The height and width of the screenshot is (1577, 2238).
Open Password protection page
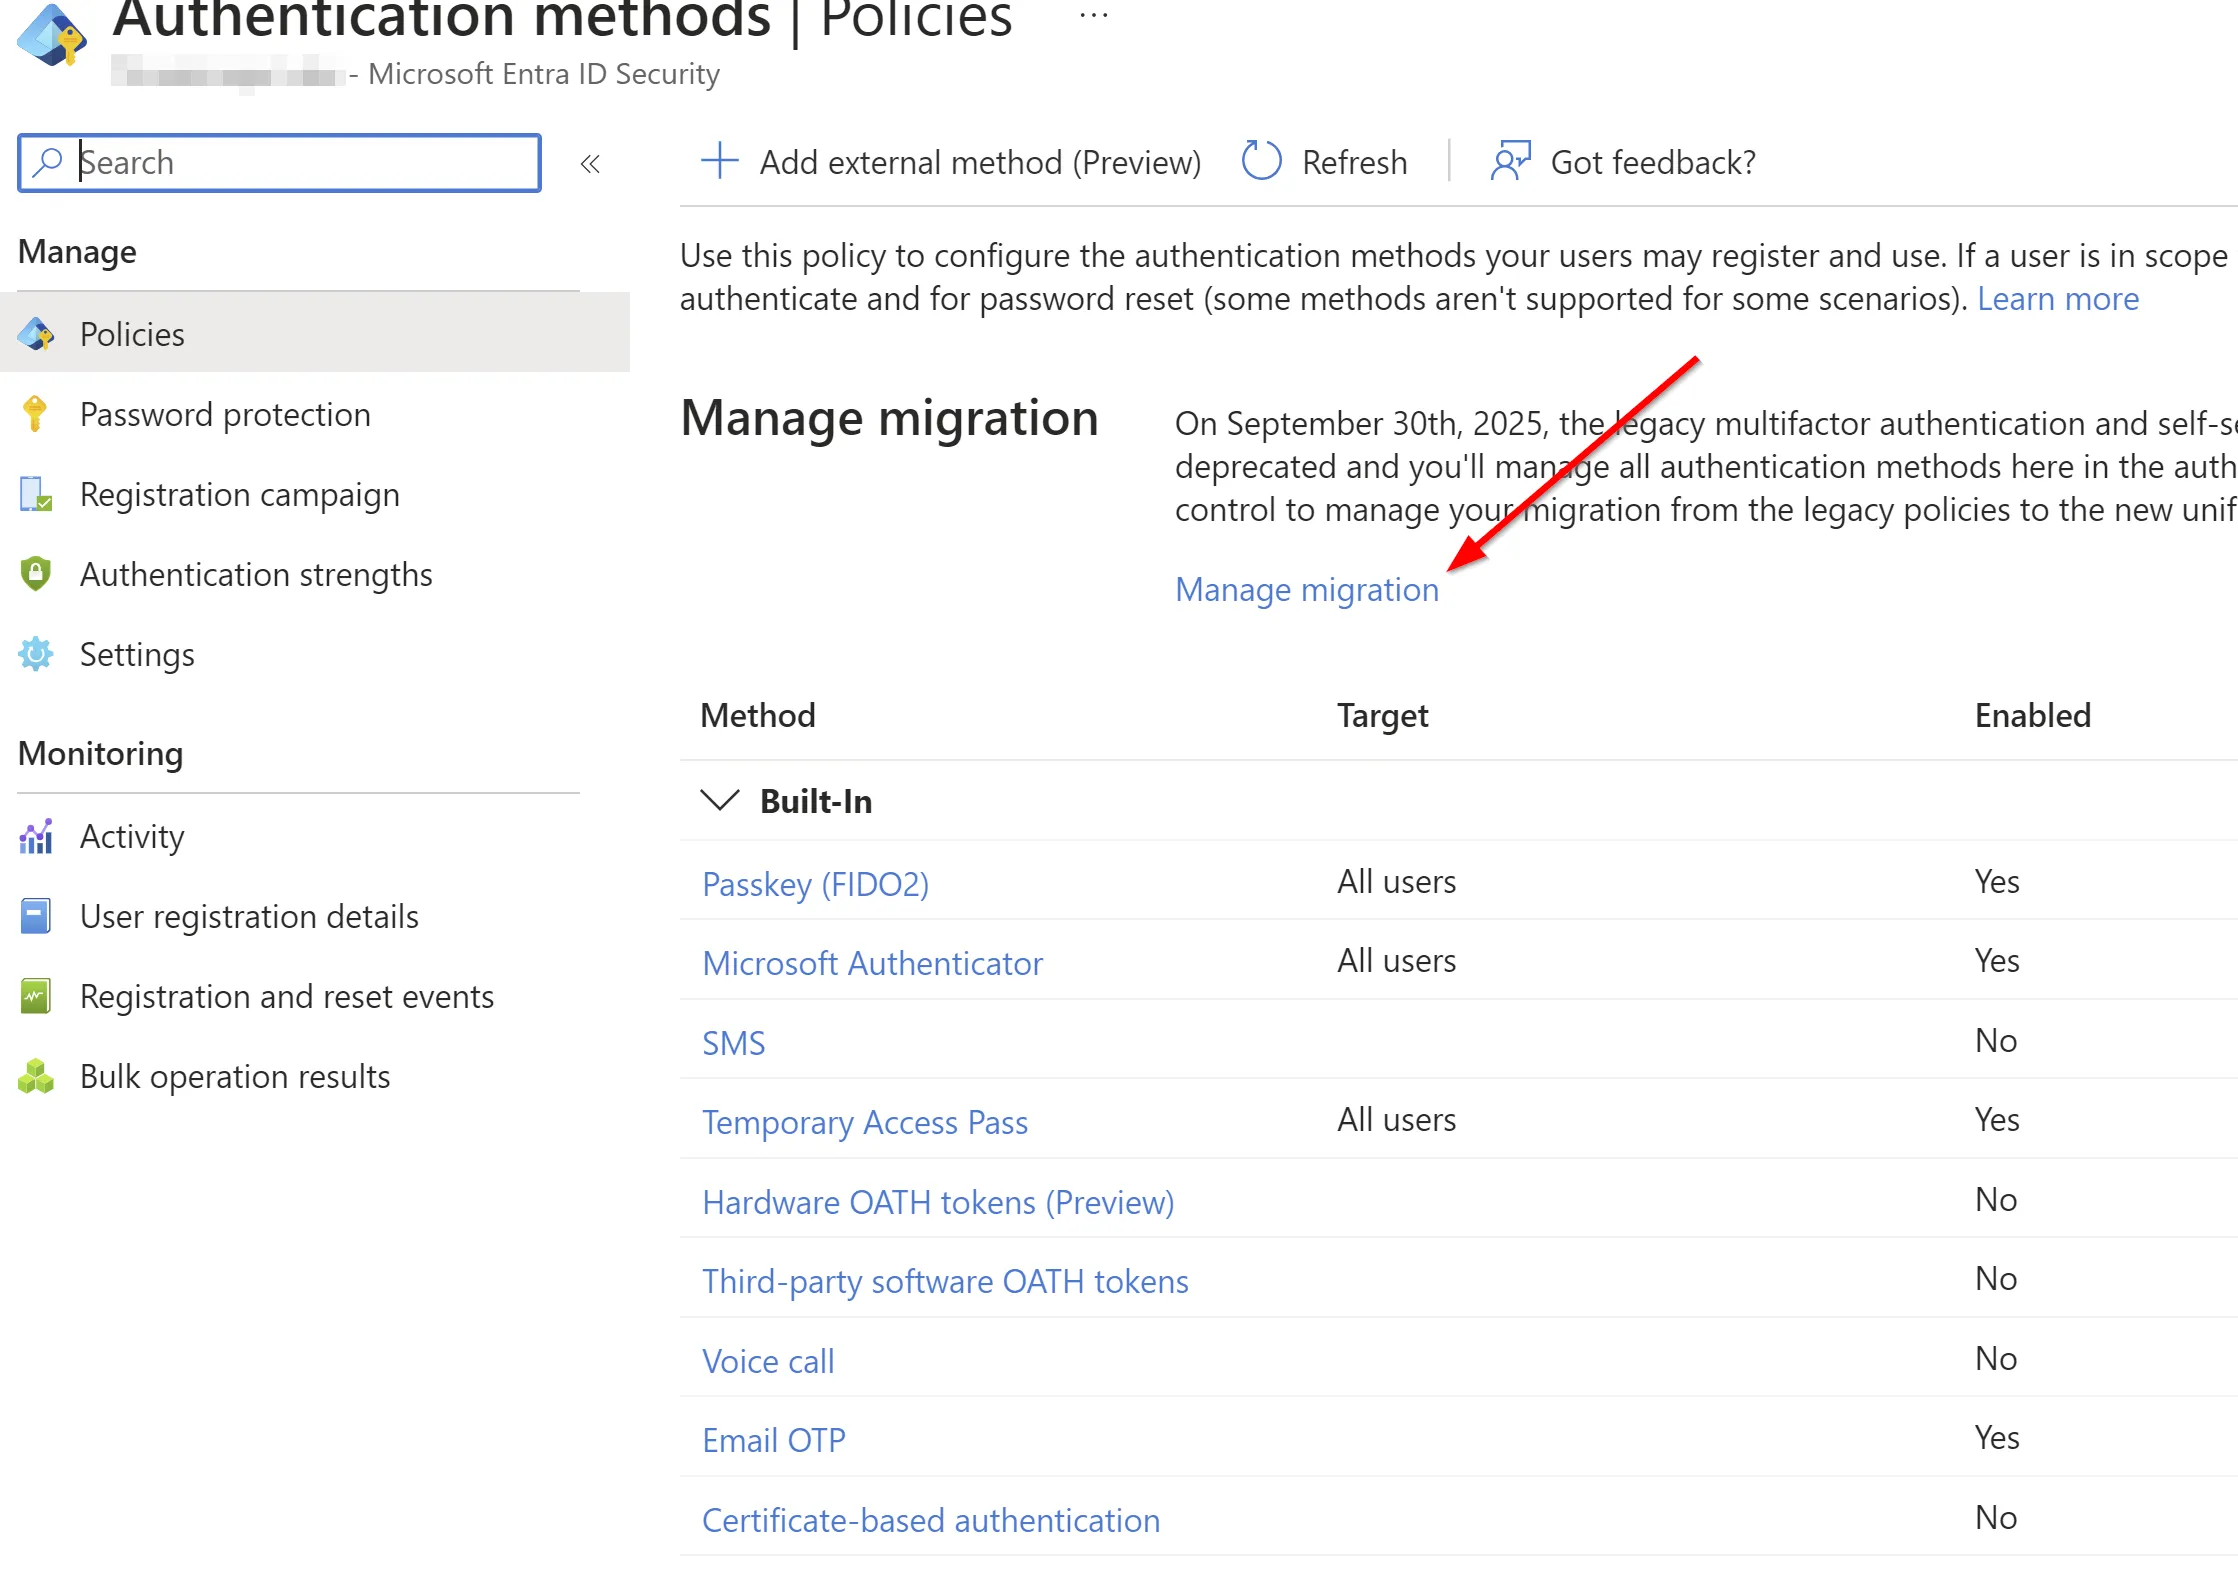[225, 414]
